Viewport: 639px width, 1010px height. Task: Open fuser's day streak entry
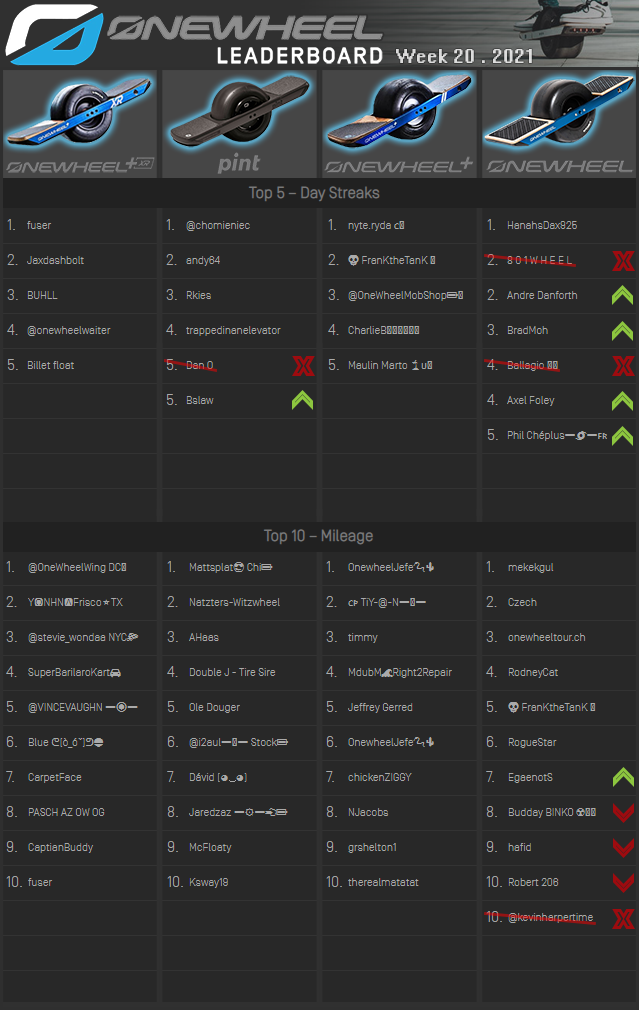[39, 226]
